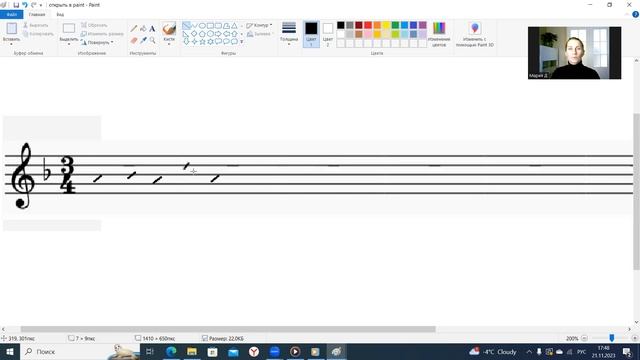Select the Magnifier tool

tap(152, 40)
